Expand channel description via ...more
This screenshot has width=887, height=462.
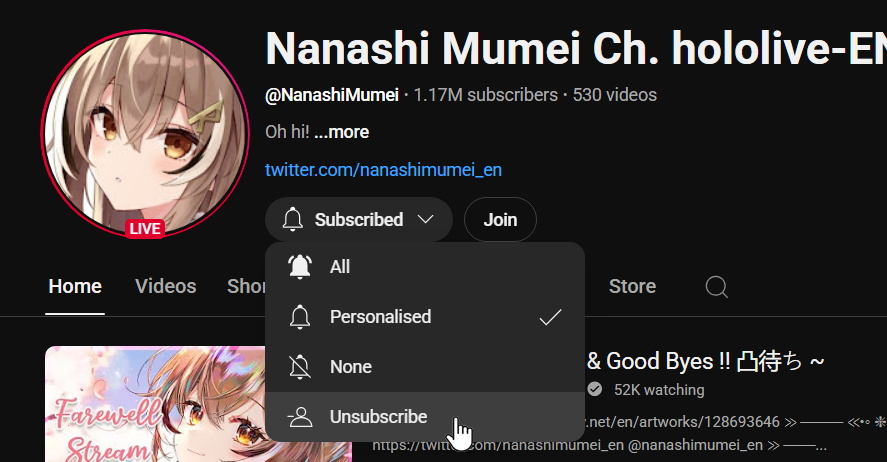(342, 132)
